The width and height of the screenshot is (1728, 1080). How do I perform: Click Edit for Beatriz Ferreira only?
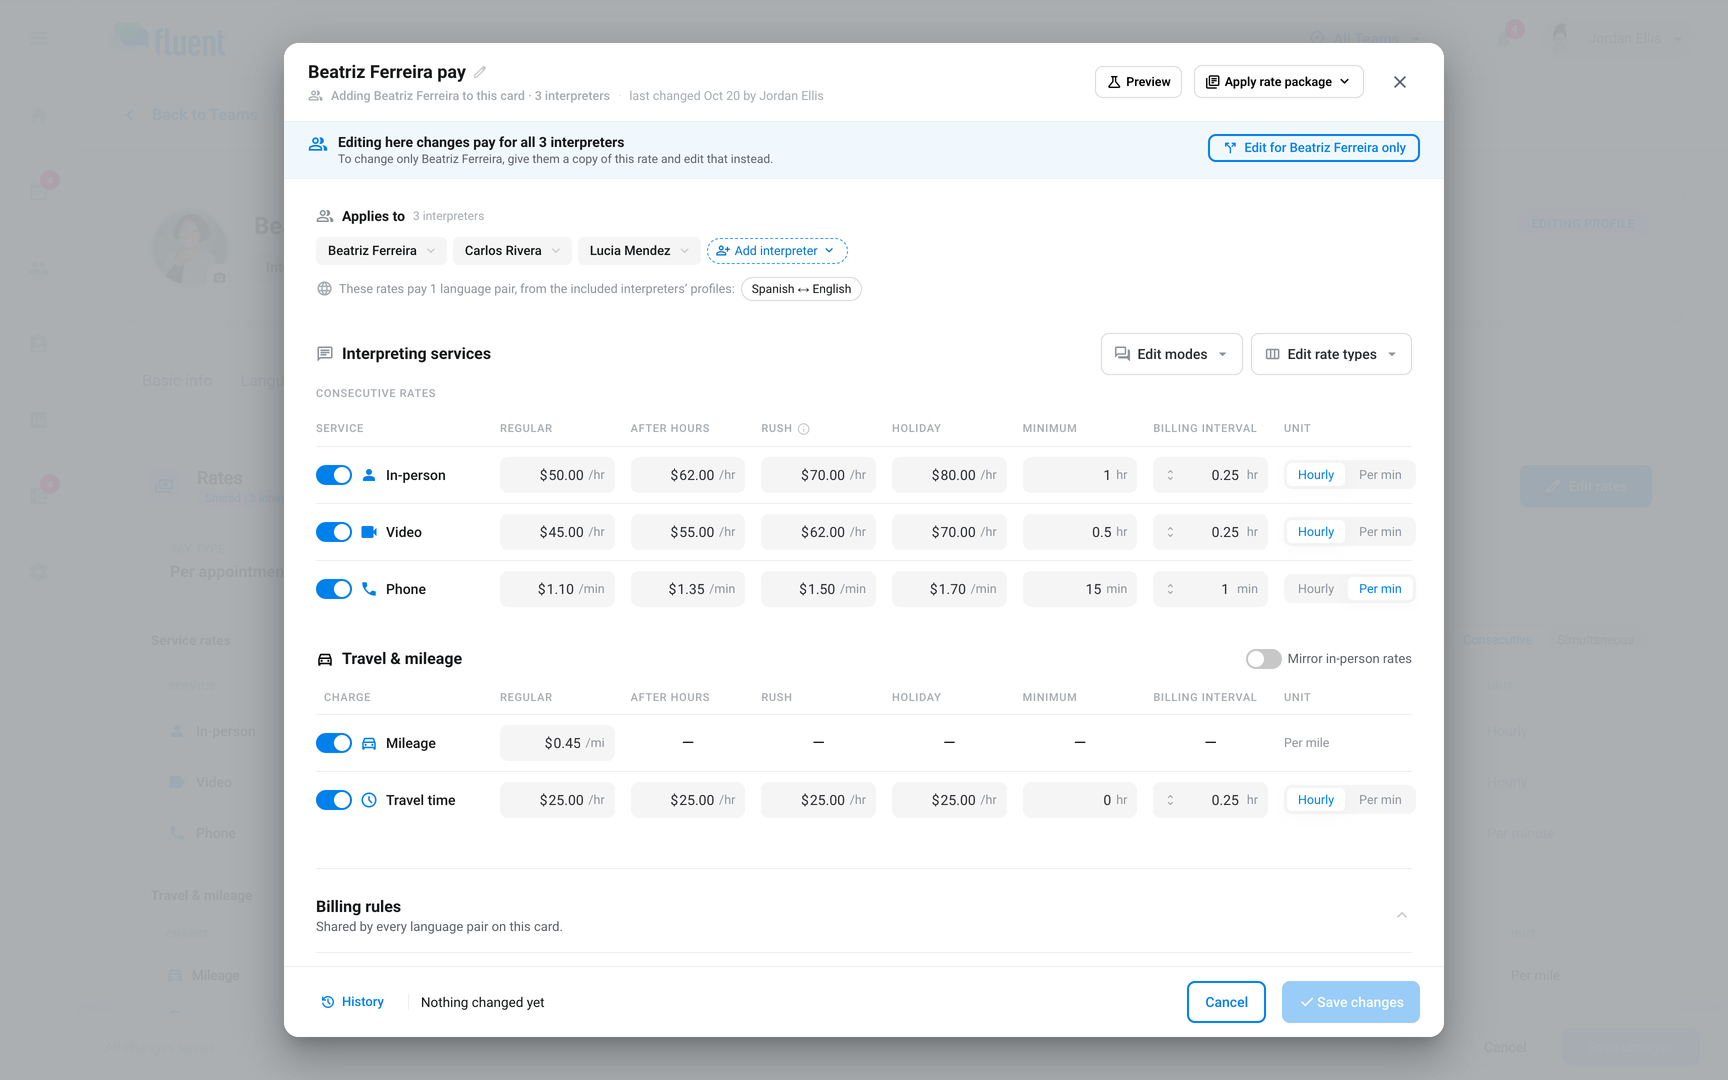[x=1314, y=148]
